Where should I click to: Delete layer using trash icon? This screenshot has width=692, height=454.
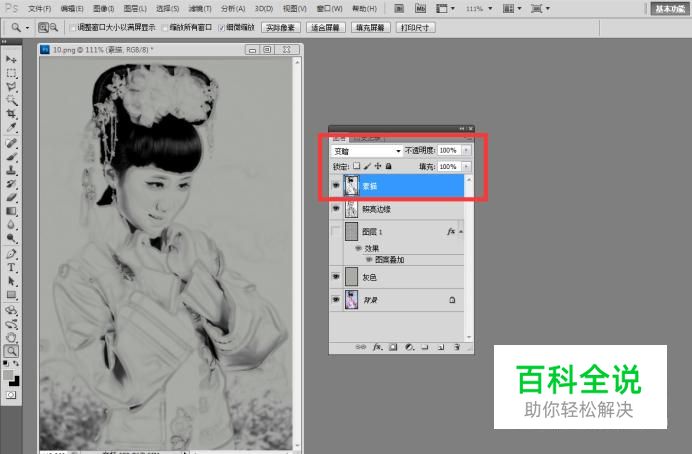coord(457,347)
